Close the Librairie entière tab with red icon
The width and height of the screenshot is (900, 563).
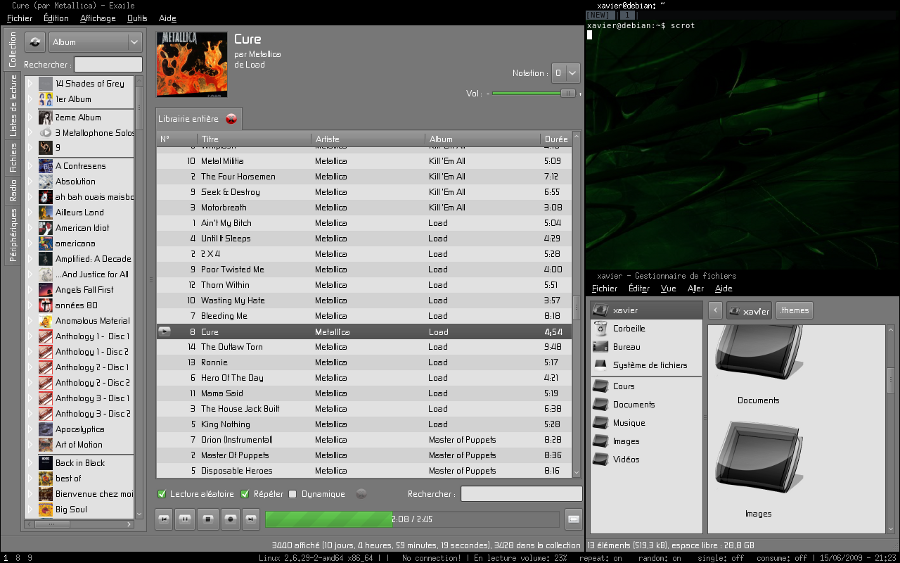(231, 119)
